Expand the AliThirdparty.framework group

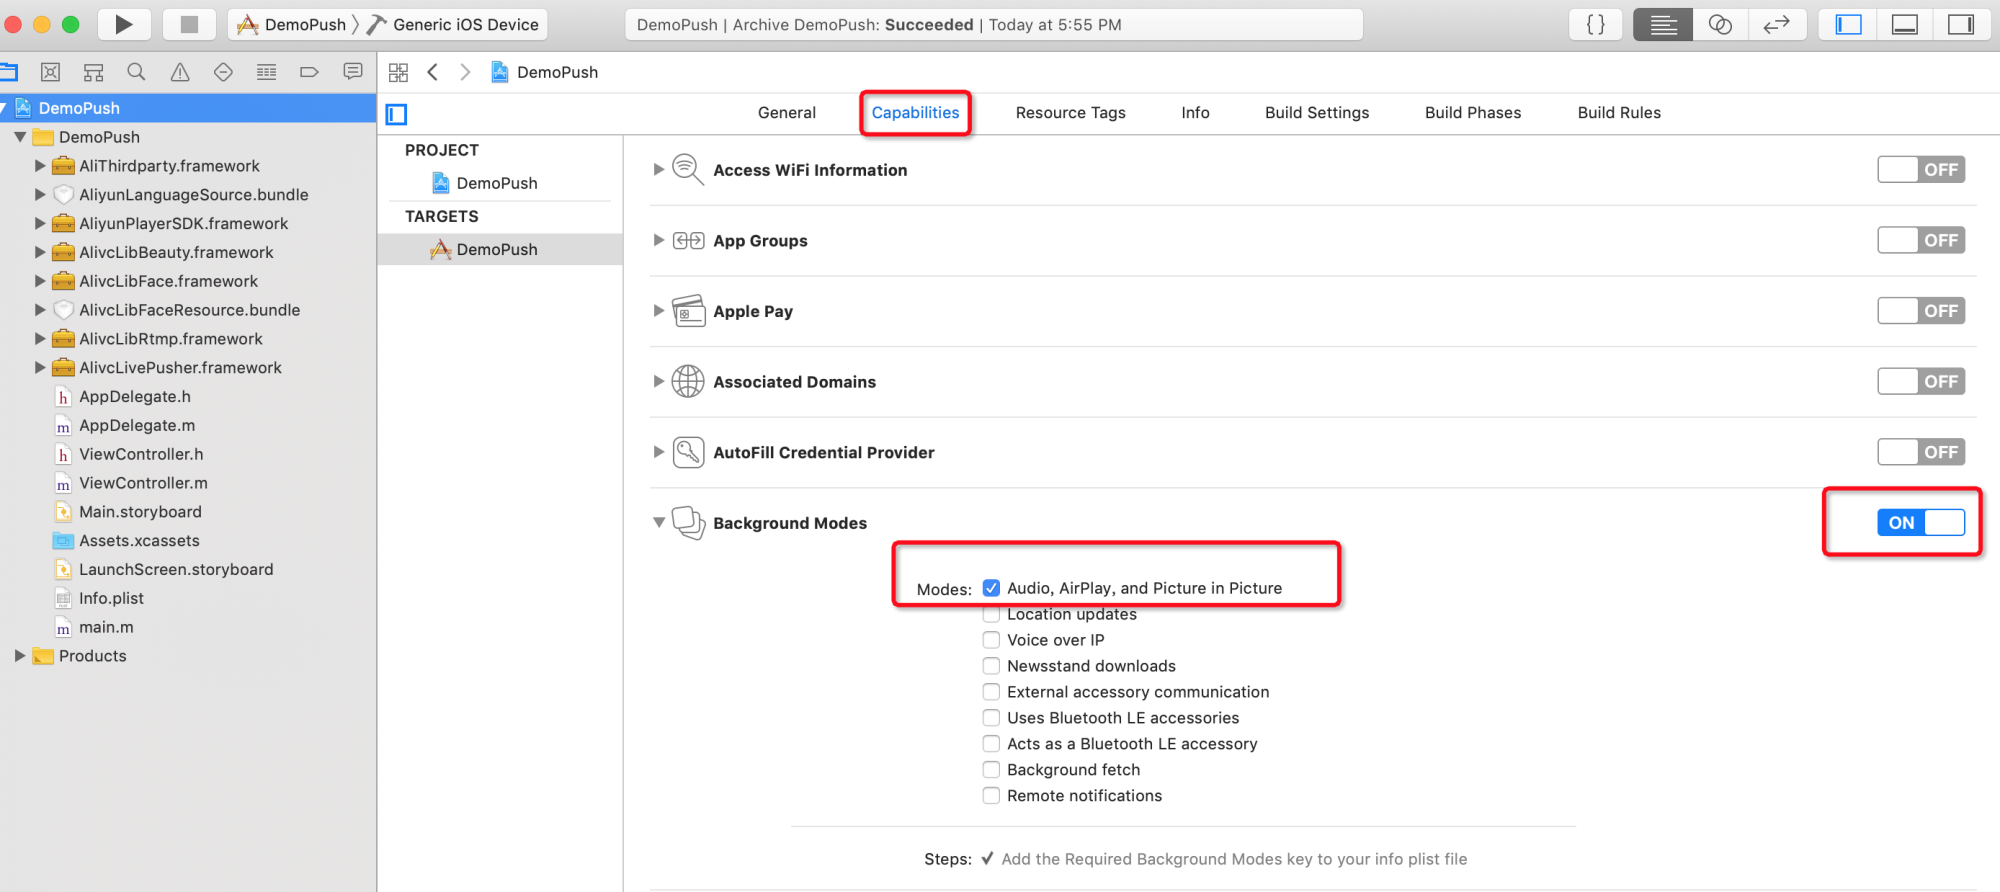coord(40,166)
